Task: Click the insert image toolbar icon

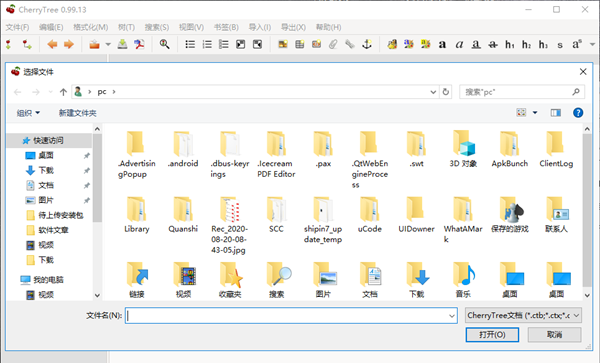Action: point(283,44)
